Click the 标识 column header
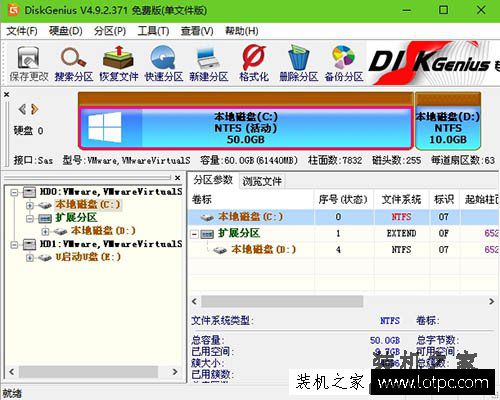 pos(444,200)
